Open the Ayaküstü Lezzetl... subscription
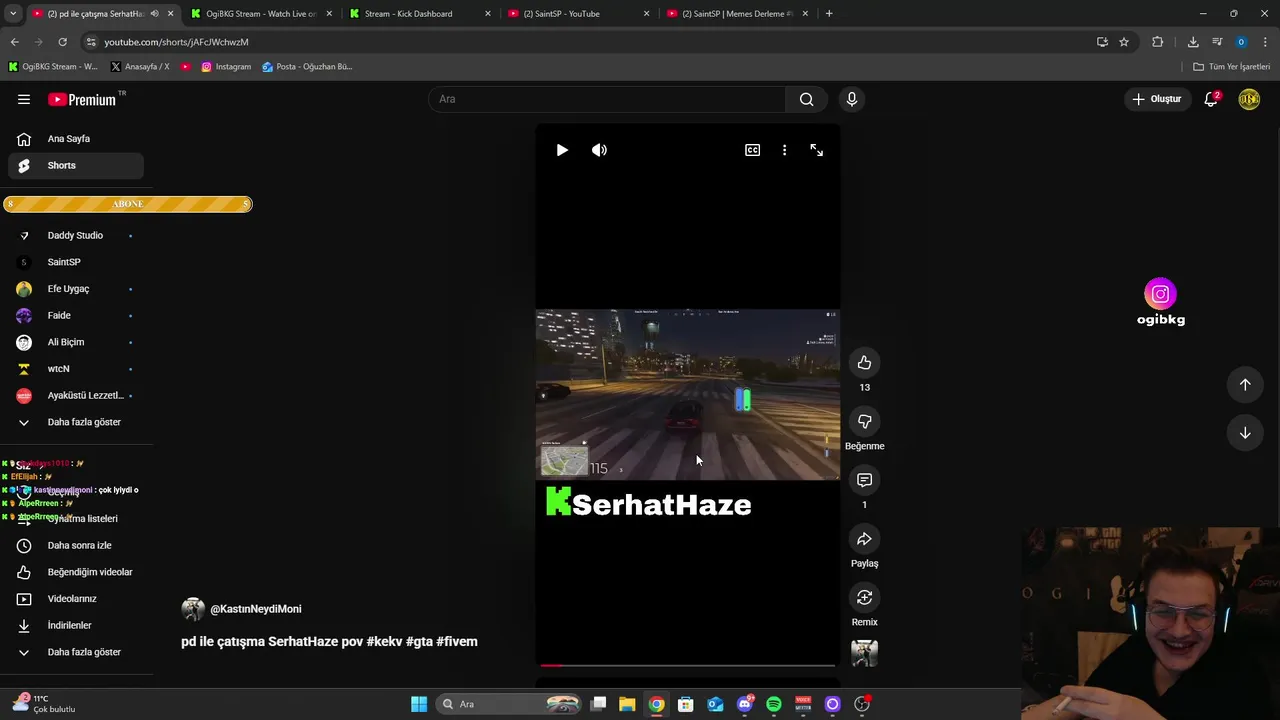Screen dimensions: 1280x720 [76, 395]
